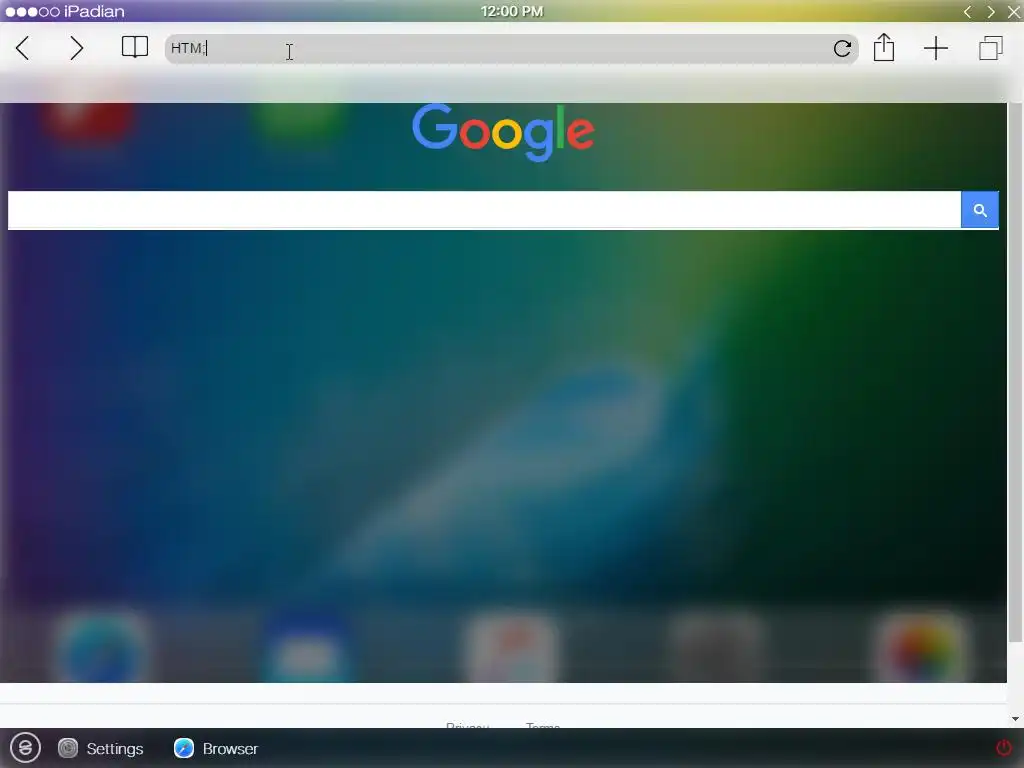
Task: Click the page vertical scrollbar
Action: click(x=1015, y=372)
